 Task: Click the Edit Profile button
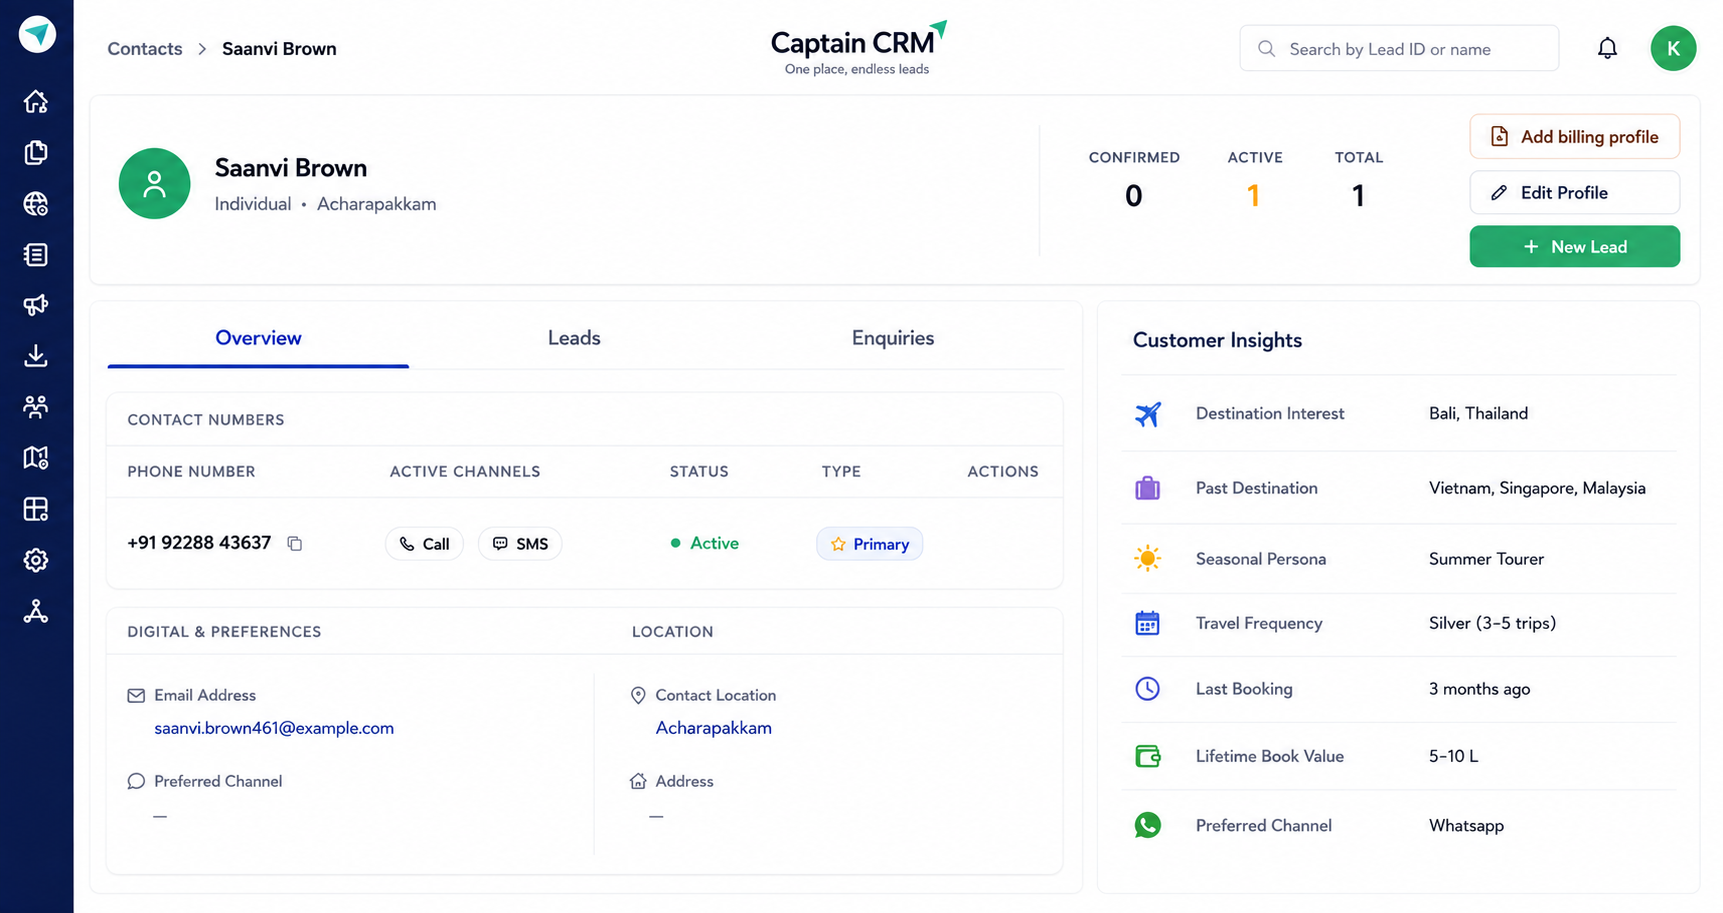pos(1574,192)
